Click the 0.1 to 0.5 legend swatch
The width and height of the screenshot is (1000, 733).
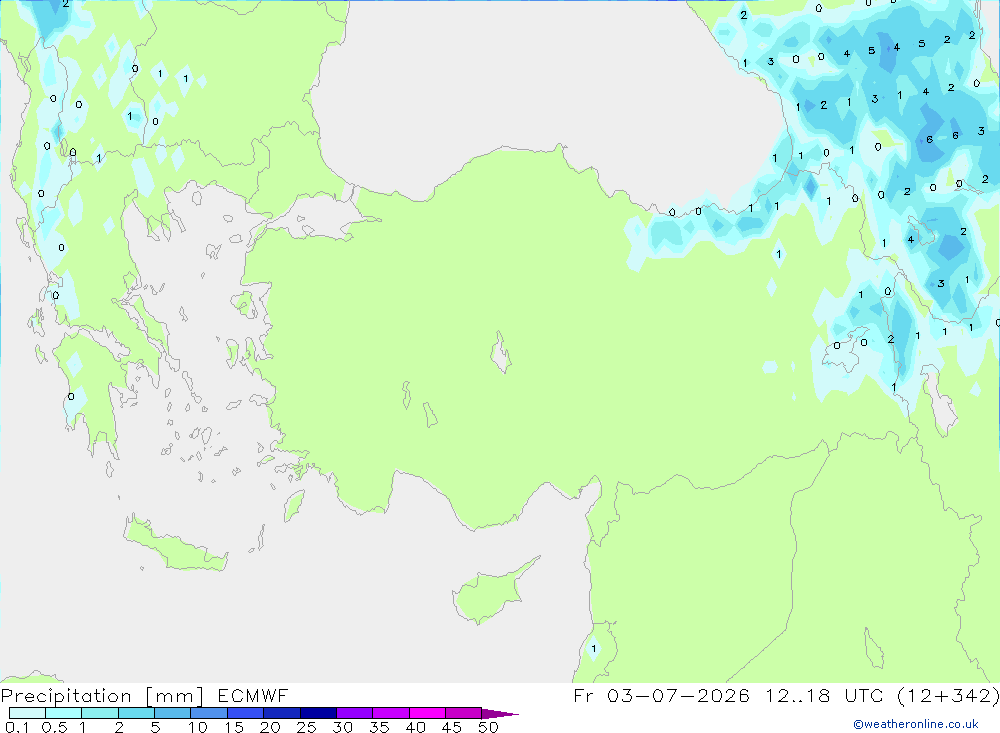(27, 713)
